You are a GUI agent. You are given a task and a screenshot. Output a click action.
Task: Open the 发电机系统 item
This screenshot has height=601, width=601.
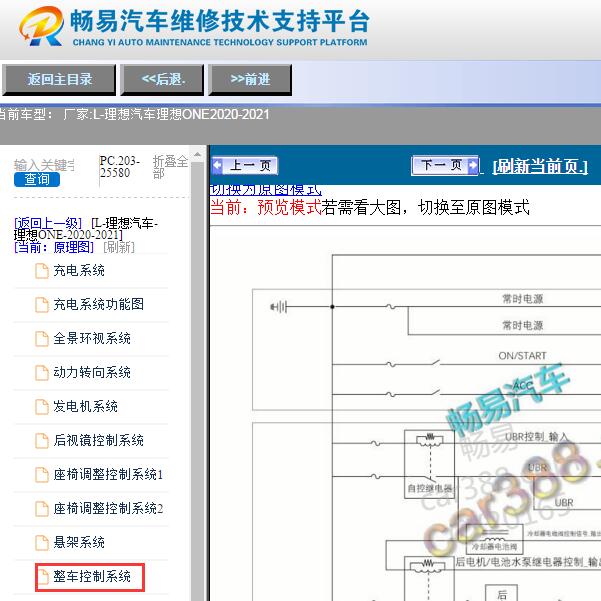coord(85,406)
